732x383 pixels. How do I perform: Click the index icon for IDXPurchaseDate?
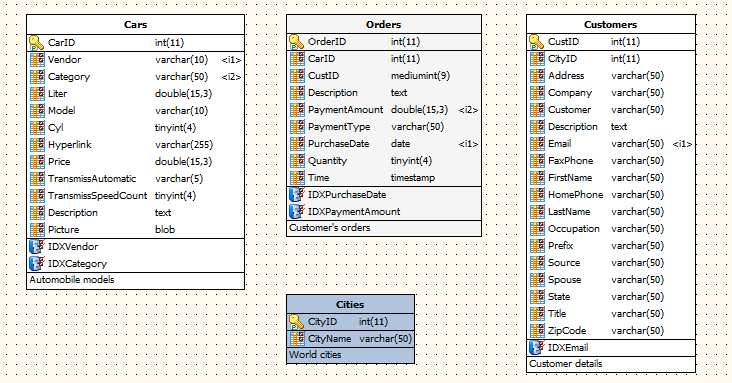click(297, 195)
